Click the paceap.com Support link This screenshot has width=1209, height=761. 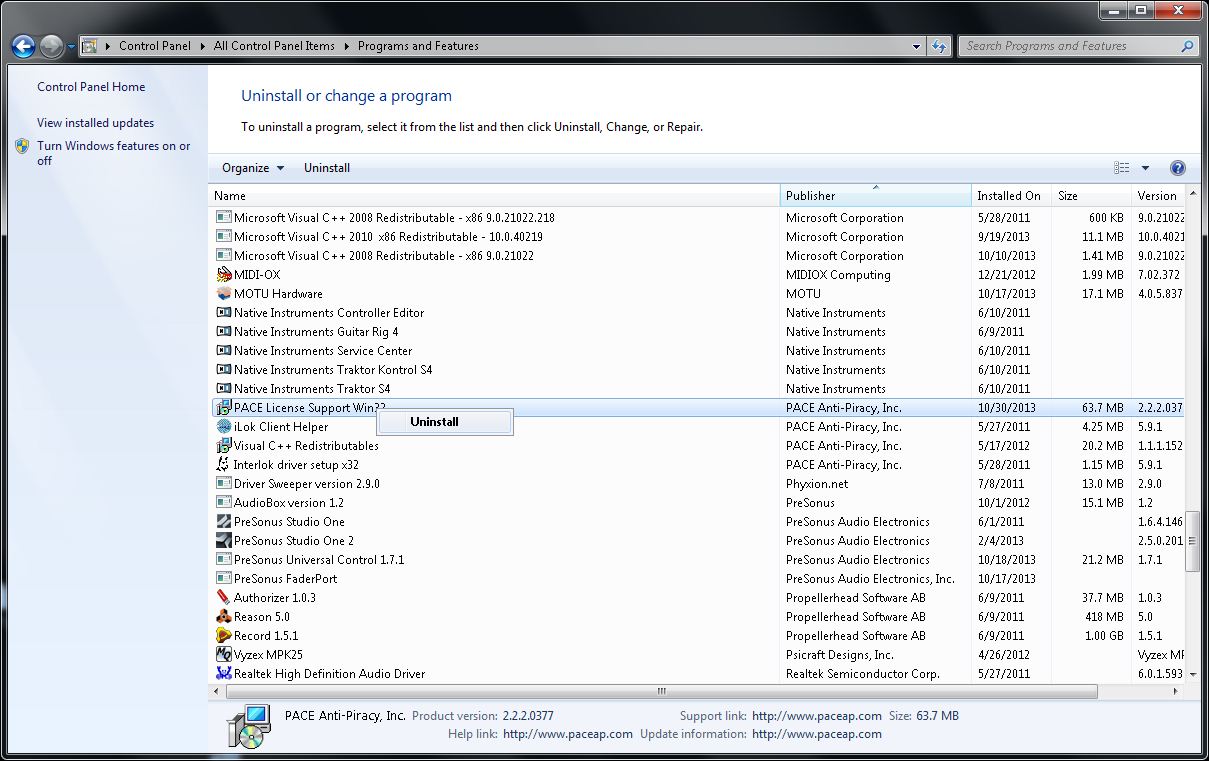coord(816,716)
